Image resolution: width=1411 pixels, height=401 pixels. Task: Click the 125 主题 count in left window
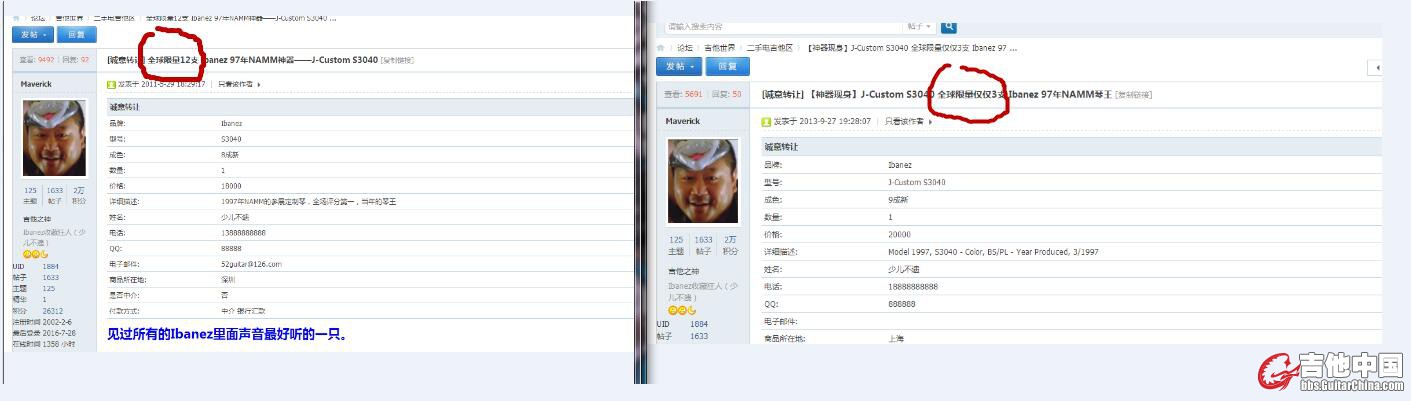click(x=31, y=194)
